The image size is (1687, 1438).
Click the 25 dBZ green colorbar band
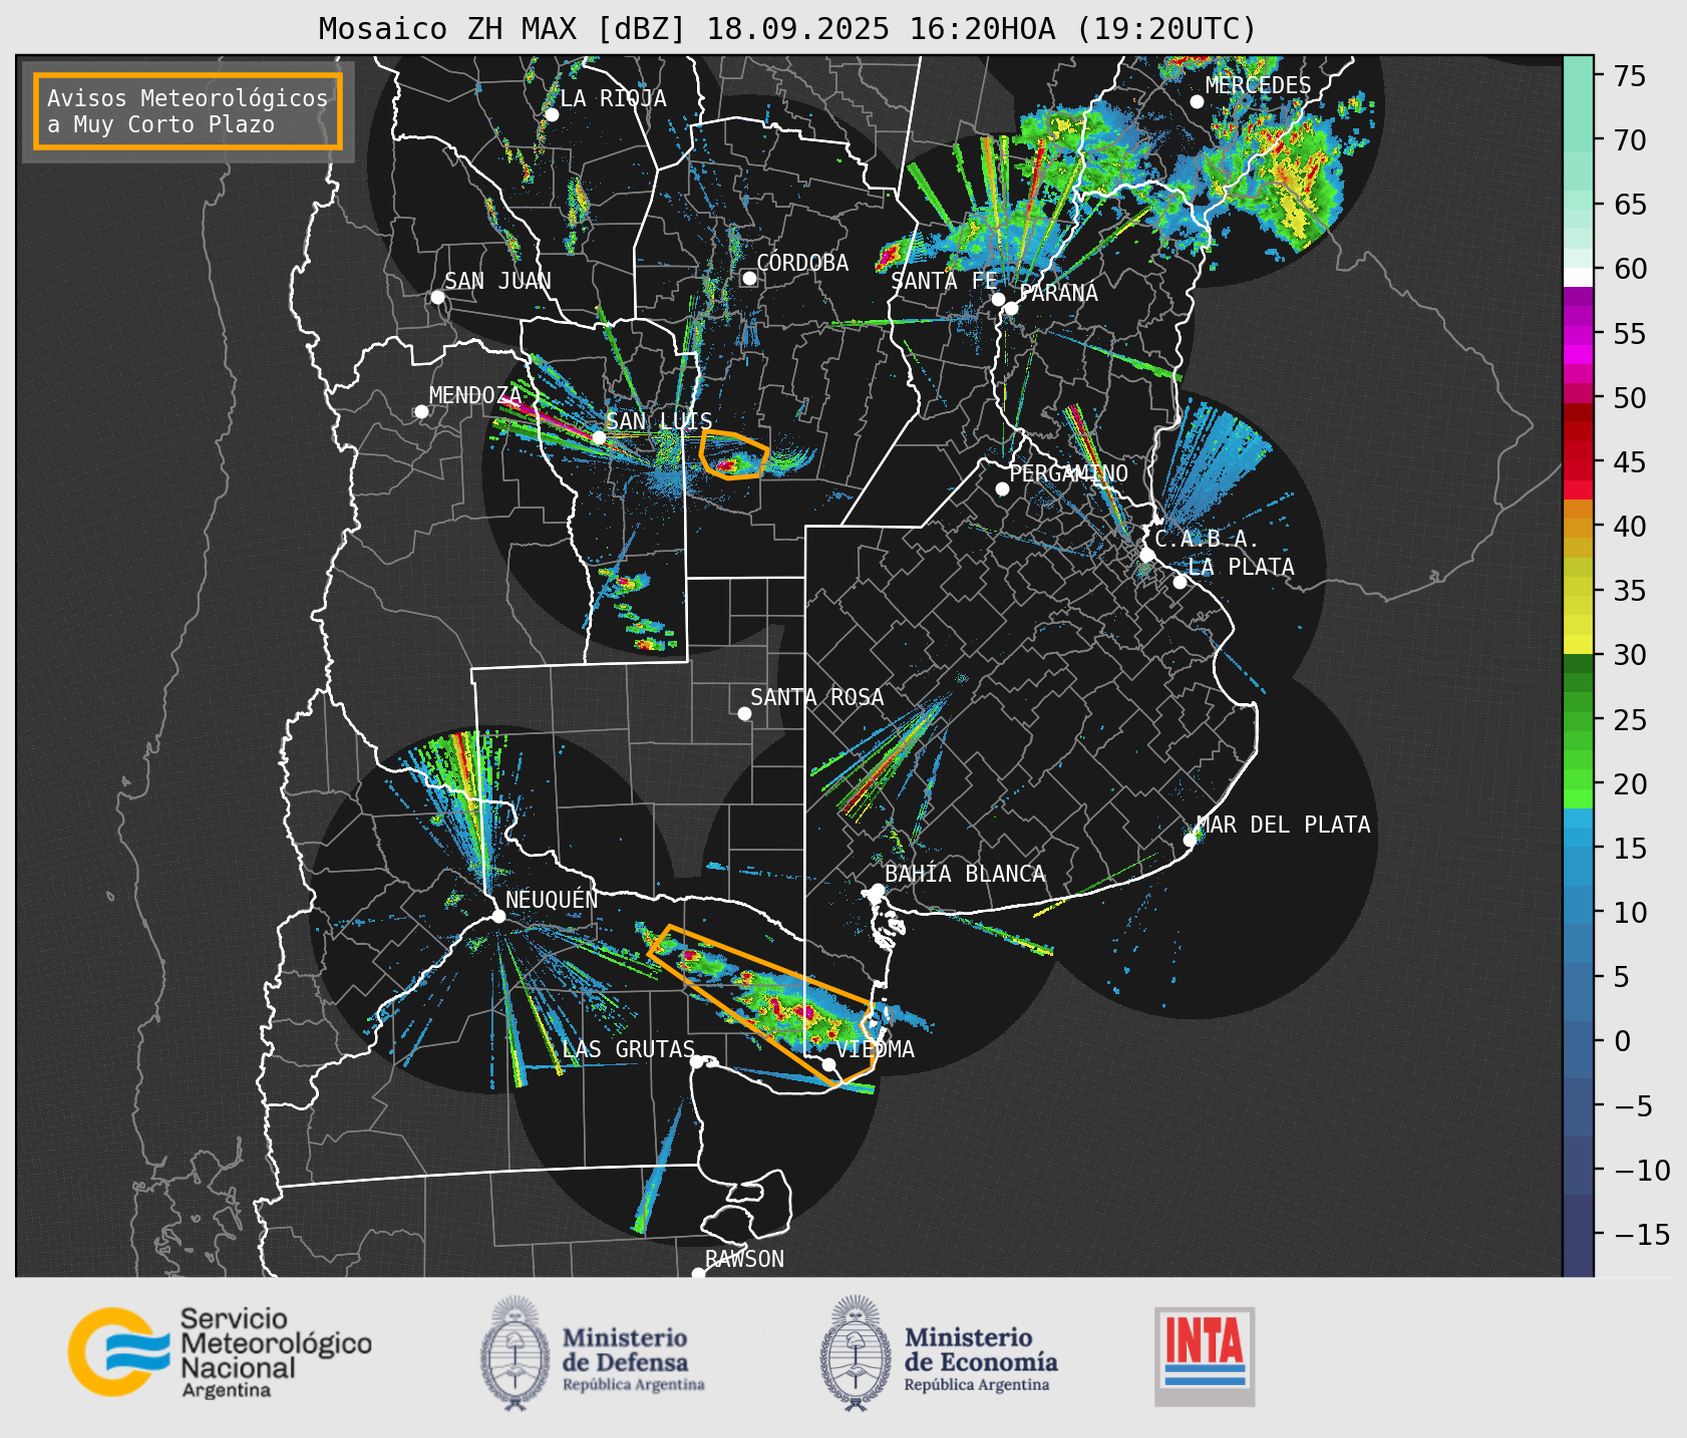point(1578,719)
